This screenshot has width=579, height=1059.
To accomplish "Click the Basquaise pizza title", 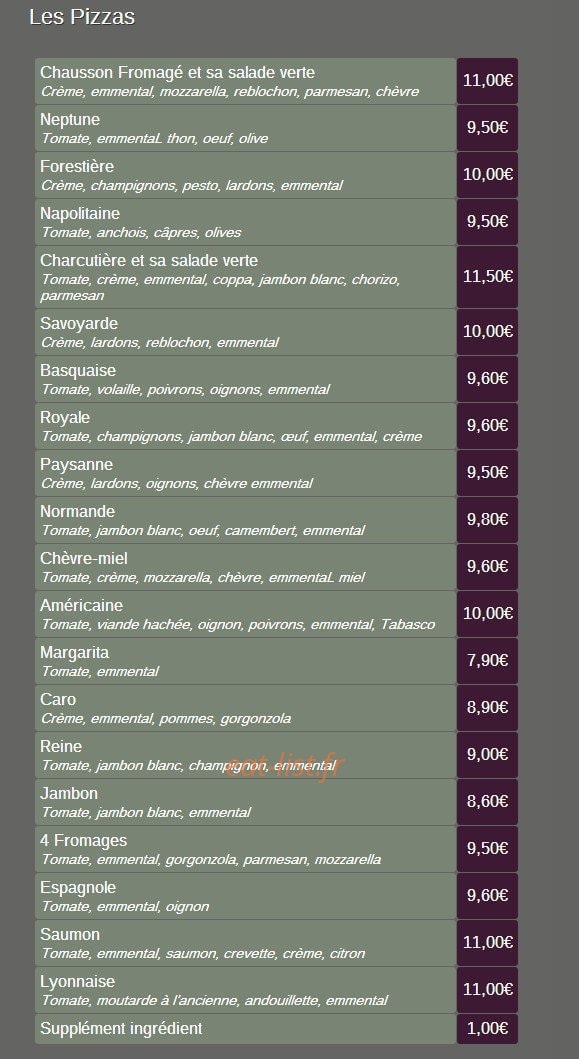I will pyautogui.click(x=78, y=371).
